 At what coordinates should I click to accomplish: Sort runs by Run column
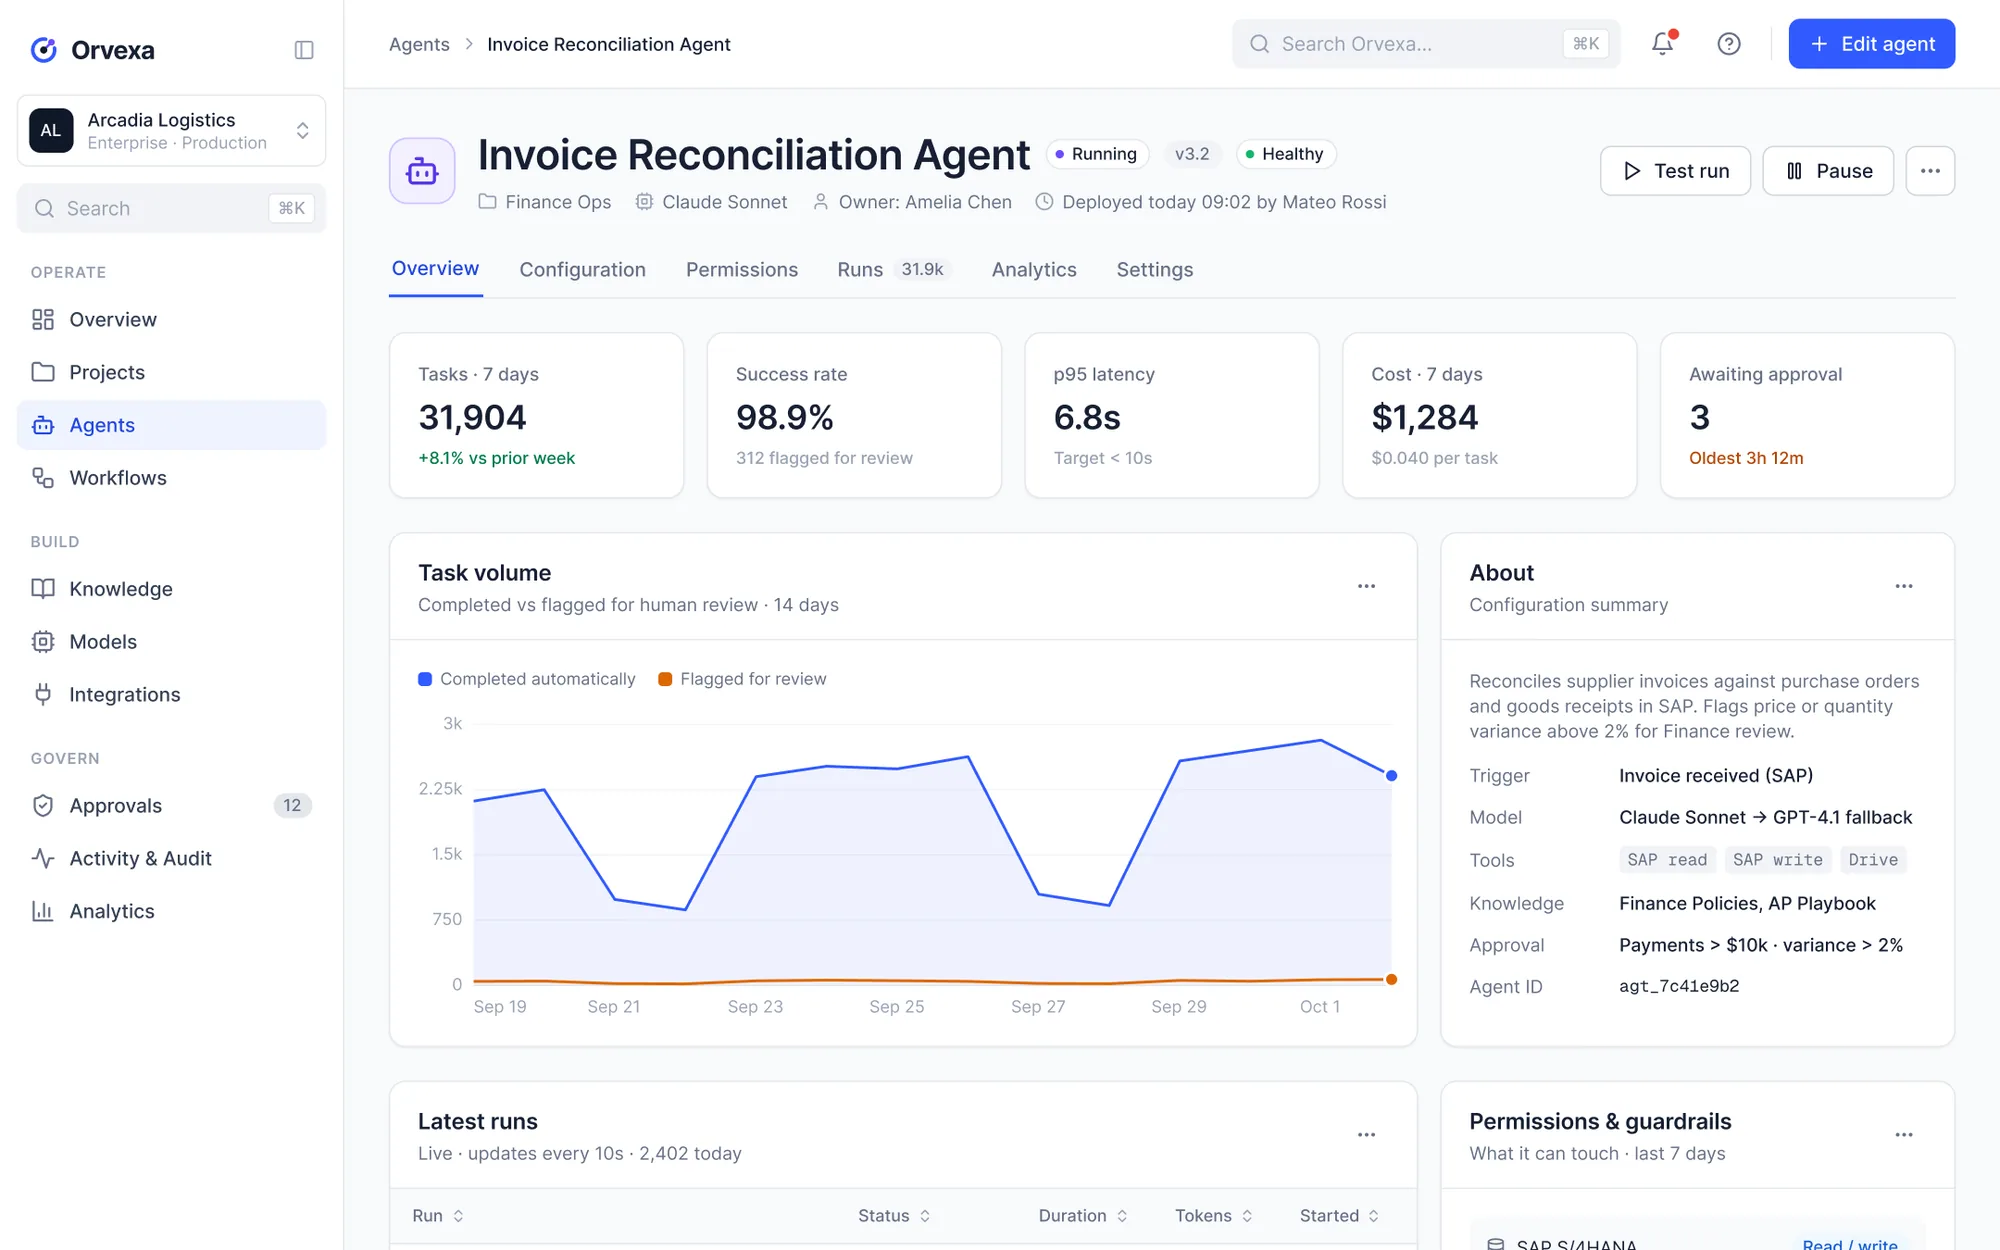(x=438, y=1216)
